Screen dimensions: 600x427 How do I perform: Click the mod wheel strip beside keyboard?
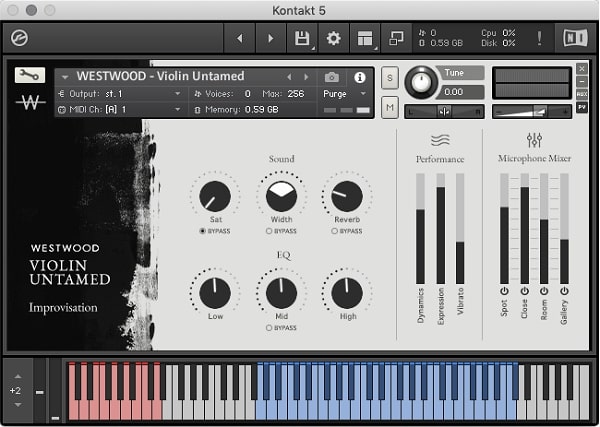tap(55, 390)
